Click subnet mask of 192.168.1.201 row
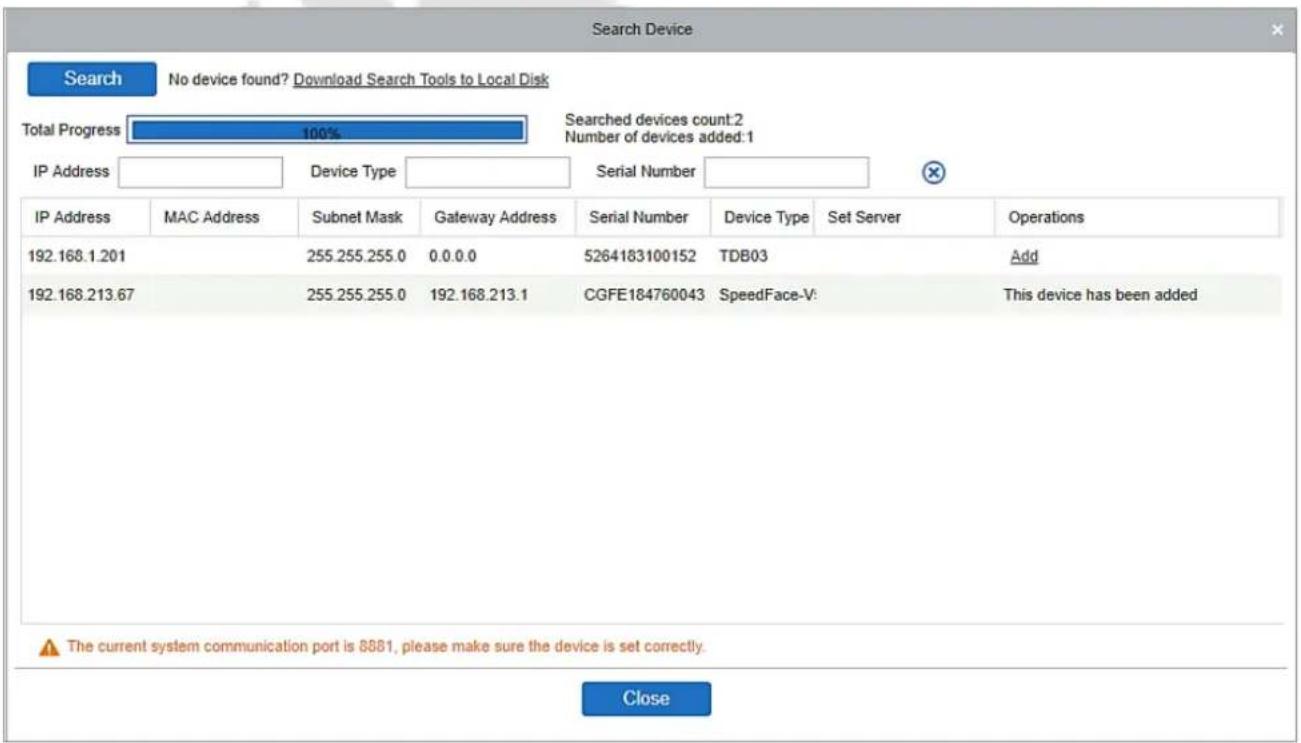The width and height of the screenshot is (1301, 743). [357, 257]
